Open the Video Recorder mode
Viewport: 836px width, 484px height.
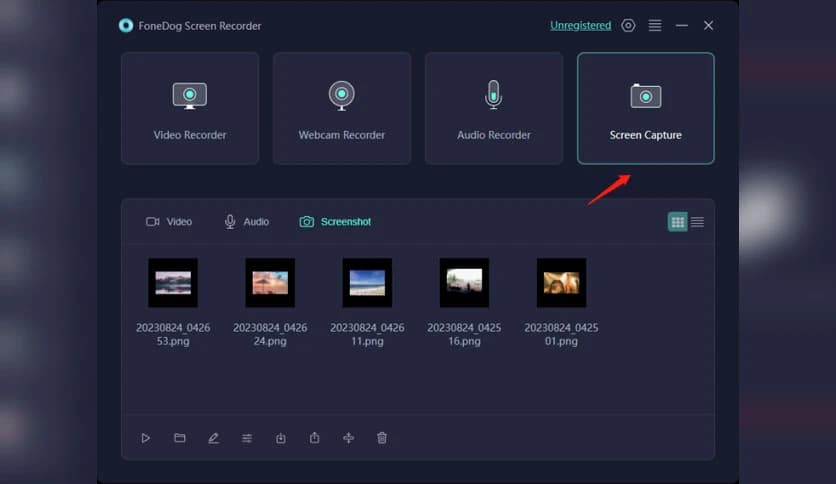(190, 108)
